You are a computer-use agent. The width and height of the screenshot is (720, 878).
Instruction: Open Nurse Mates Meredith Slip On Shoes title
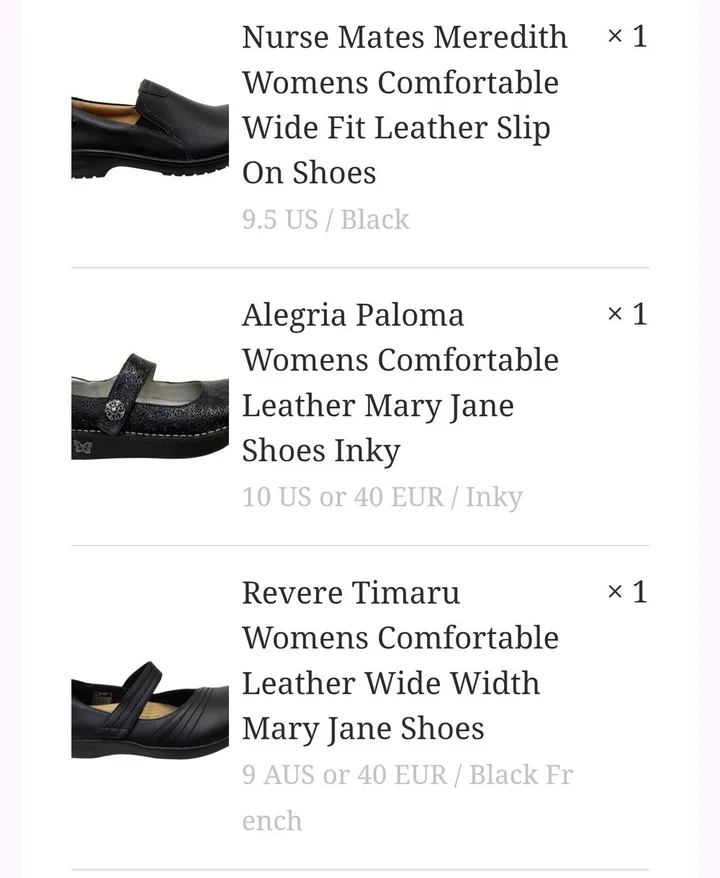404,105
